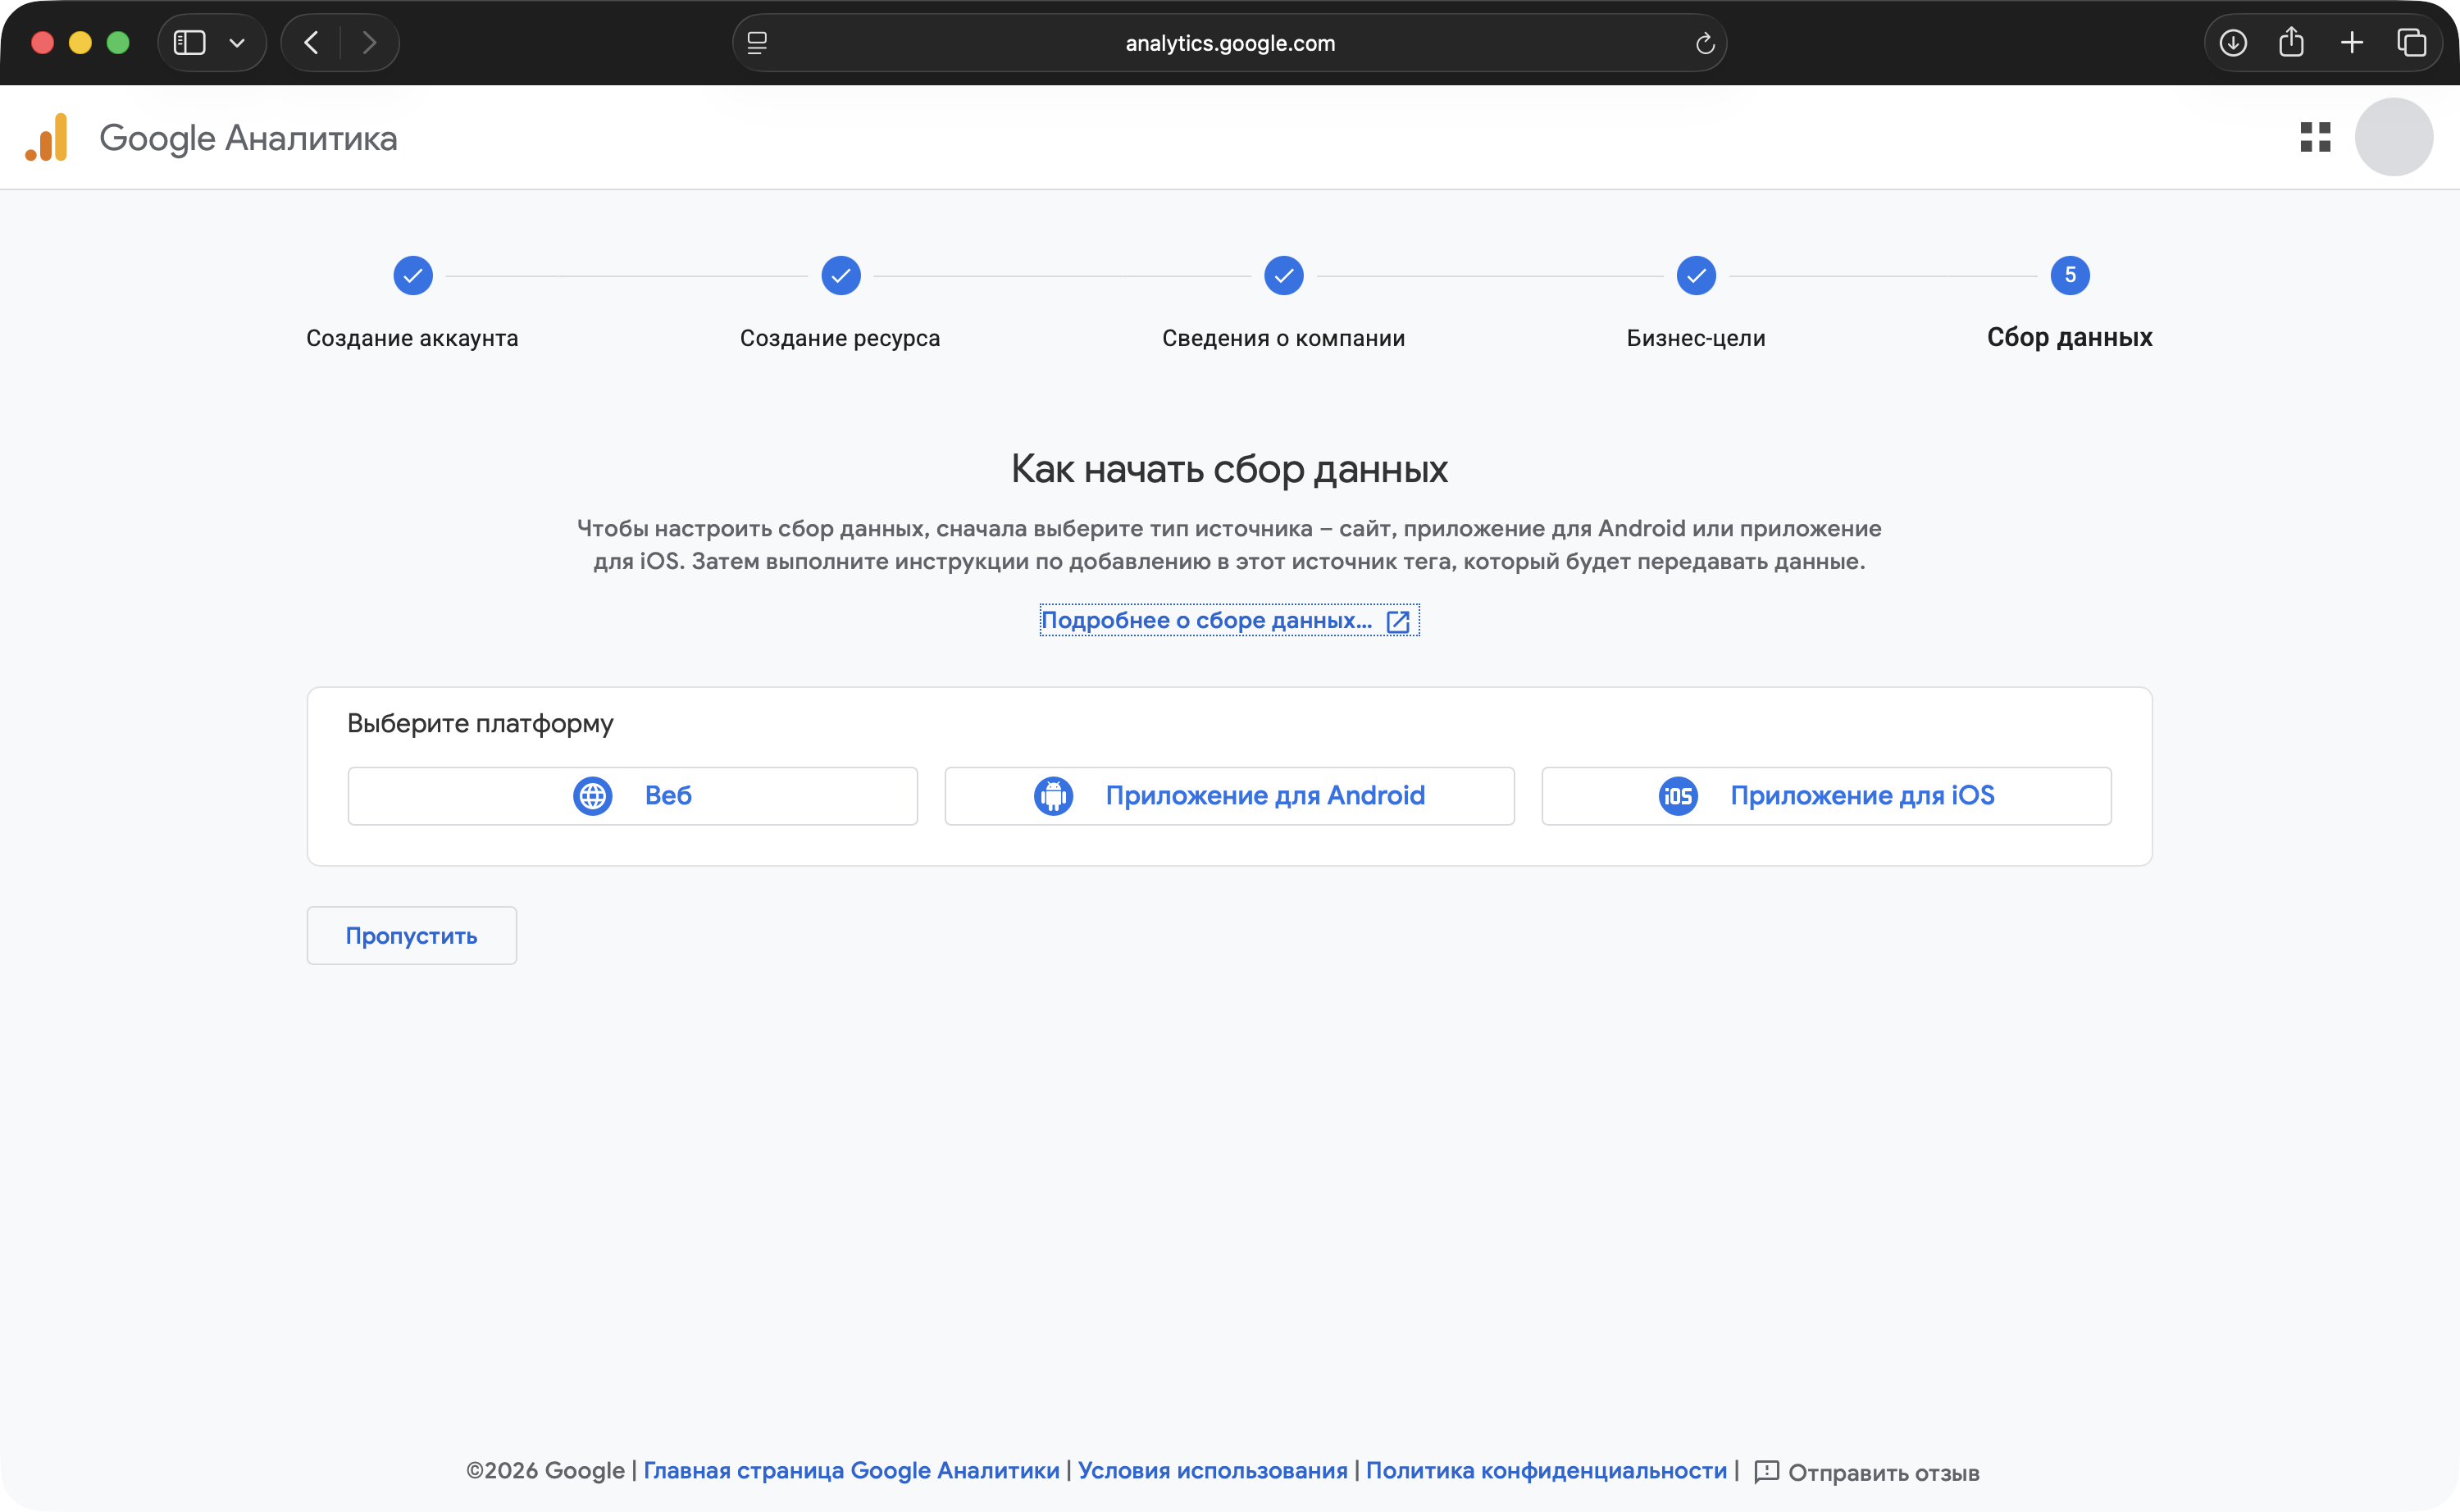
Task: Go to the Бизнес-цели step
Action: tap(1696, 303)
